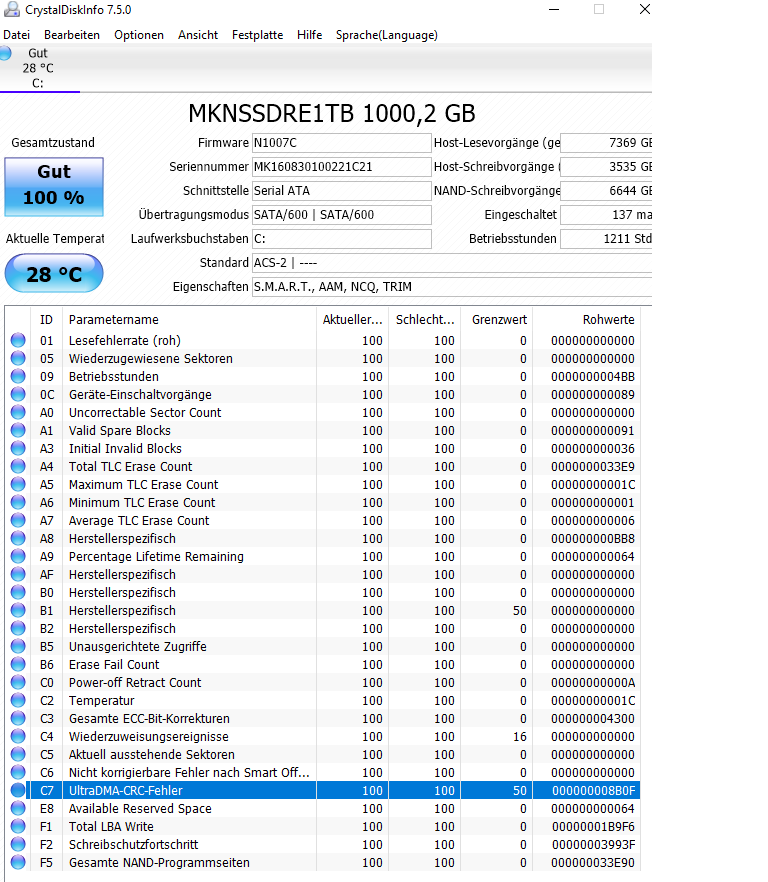Click the Host-Lesevorgänge value 7369
The image size is (768, 882).
click(607, 143)
